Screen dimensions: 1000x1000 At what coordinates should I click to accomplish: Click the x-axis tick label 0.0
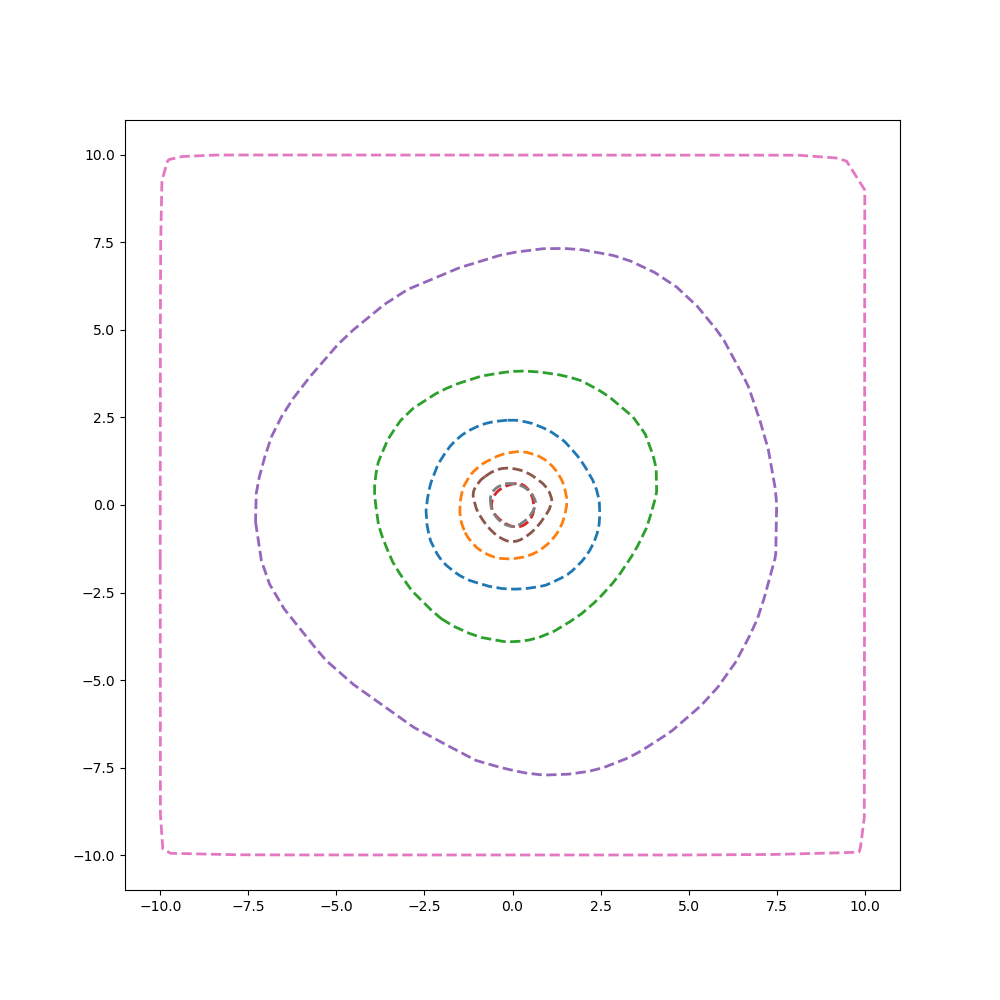coord(513,906)
